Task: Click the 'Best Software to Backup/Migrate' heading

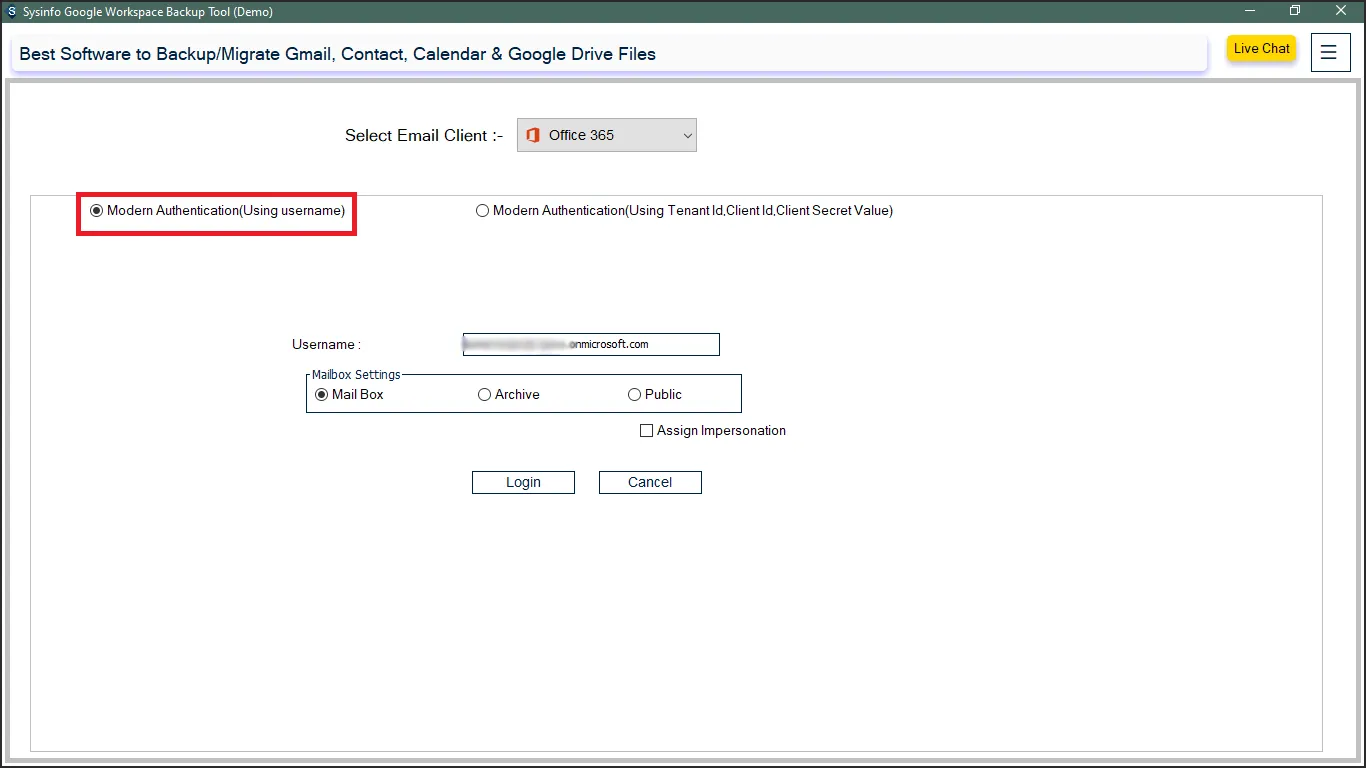Action: (x=338, y=54)
